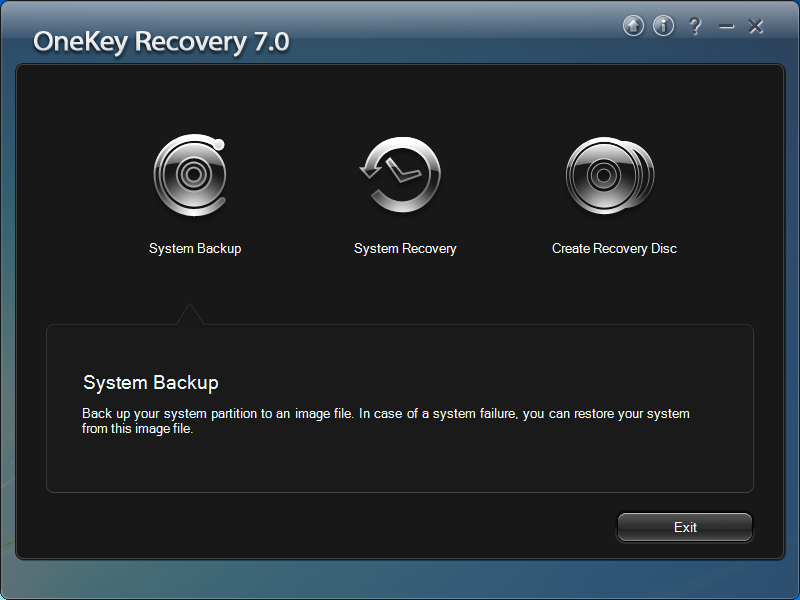
Task: Select the System Backup text label
Action: (x=195, y=248)
